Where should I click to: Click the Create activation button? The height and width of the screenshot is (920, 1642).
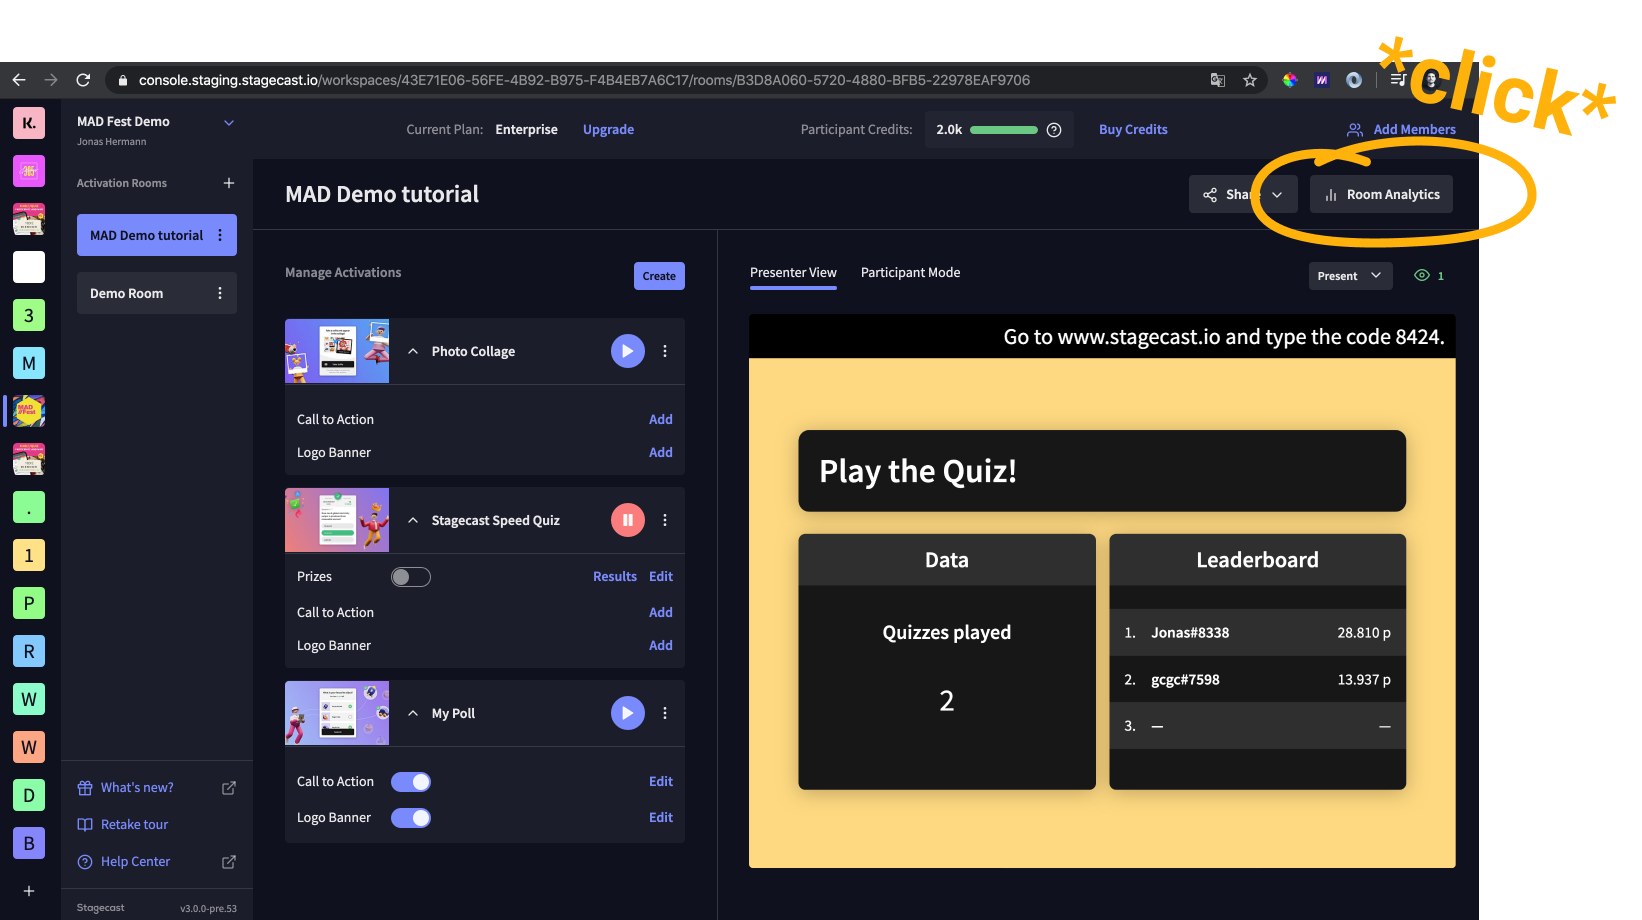pos(659,276)
